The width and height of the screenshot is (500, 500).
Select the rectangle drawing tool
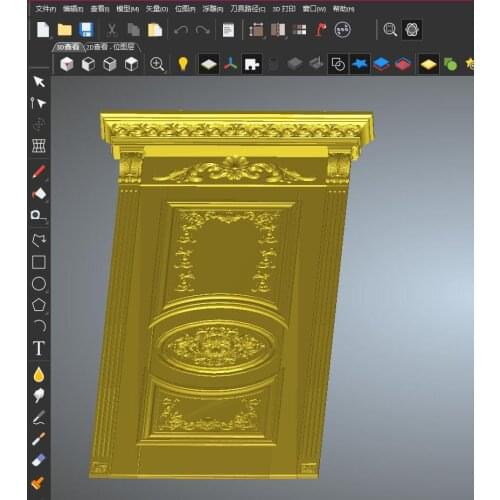tap(39, 262)
